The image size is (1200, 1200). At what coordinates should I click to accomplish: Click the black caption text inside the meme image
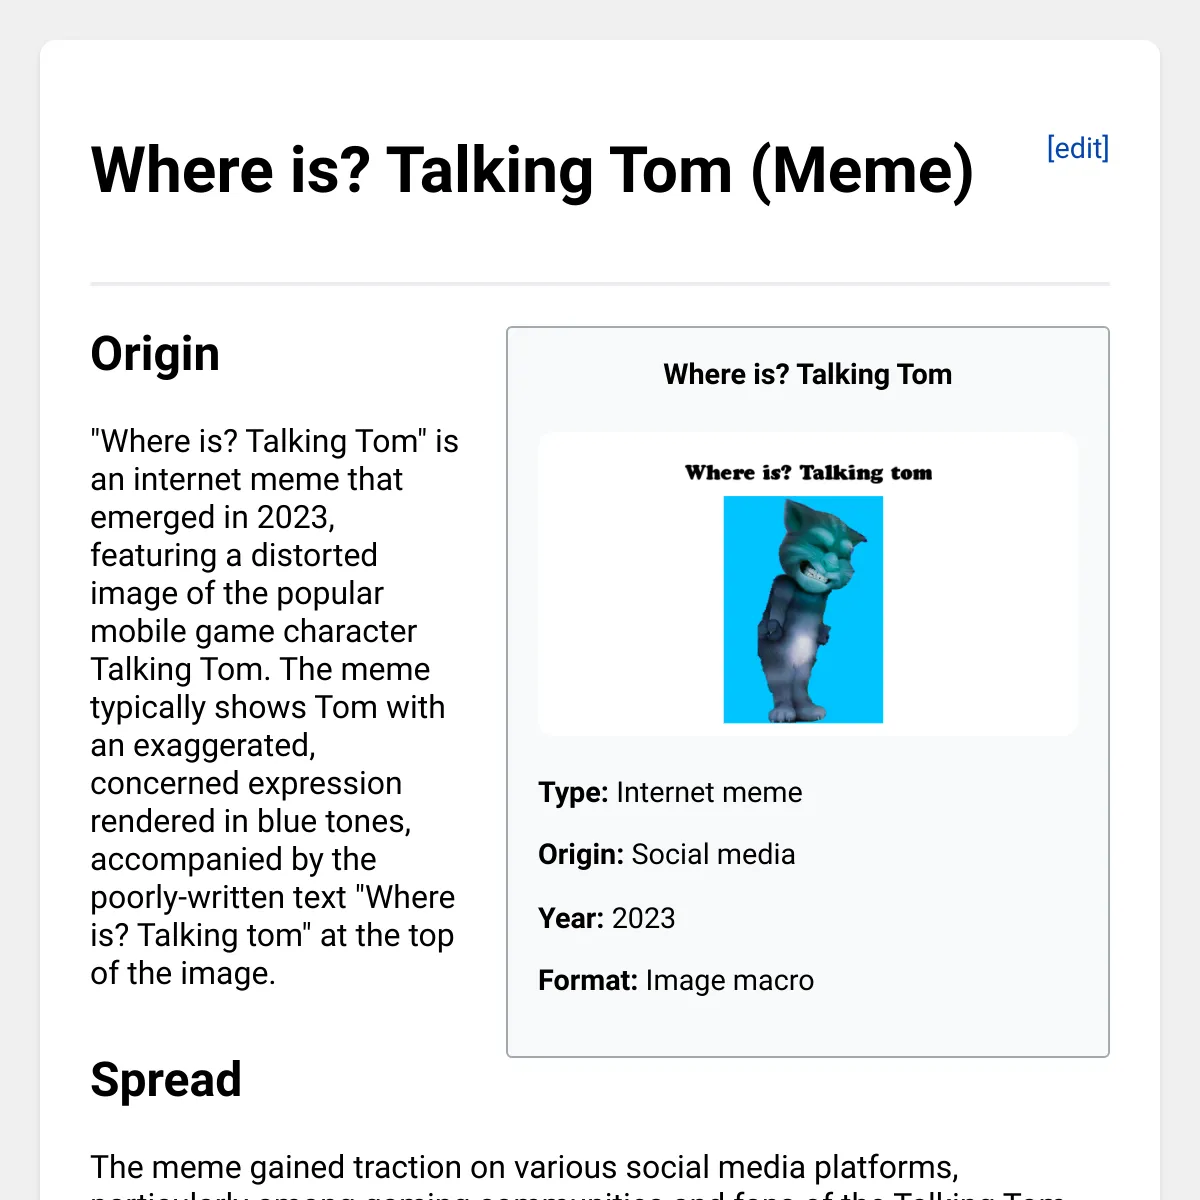tap(808, 472)
